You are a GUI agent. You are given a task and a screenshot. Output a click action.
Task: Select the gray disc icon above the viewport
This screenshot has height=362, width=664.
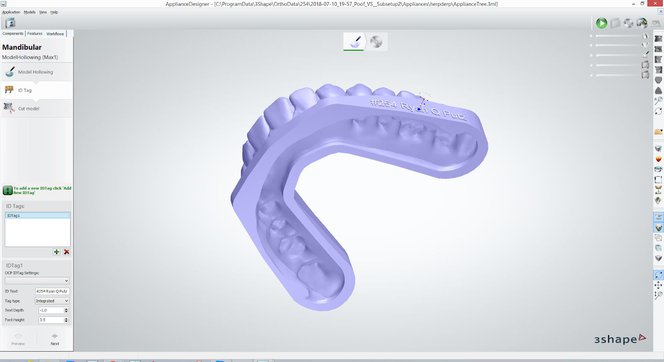coord(376,41)
